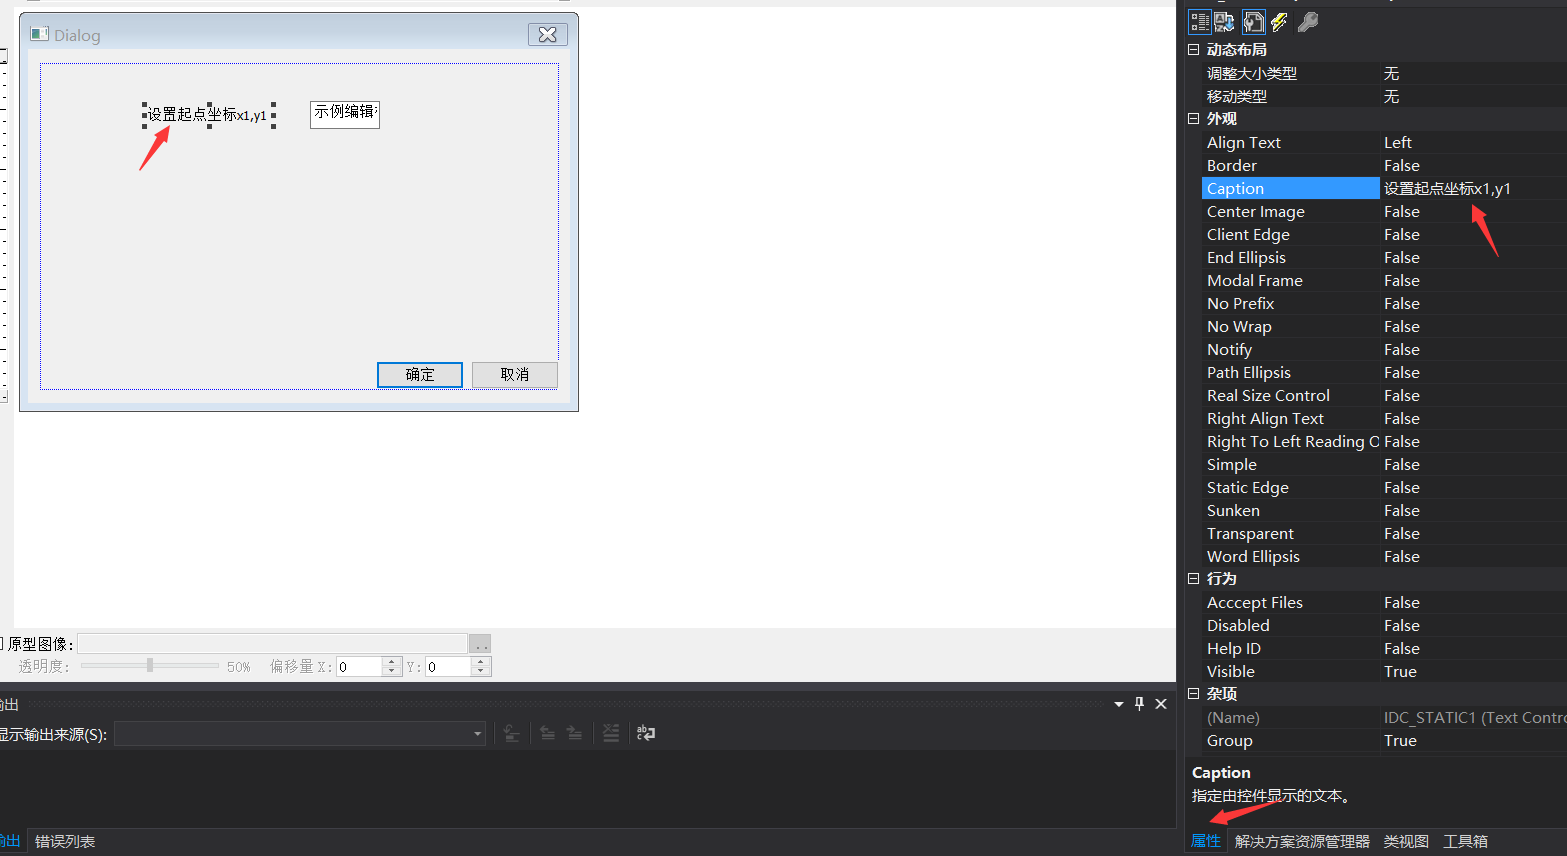Clear all output icon
This screenshot has height=856, width=1567.
pyautogui.click(x=611, y=733)
